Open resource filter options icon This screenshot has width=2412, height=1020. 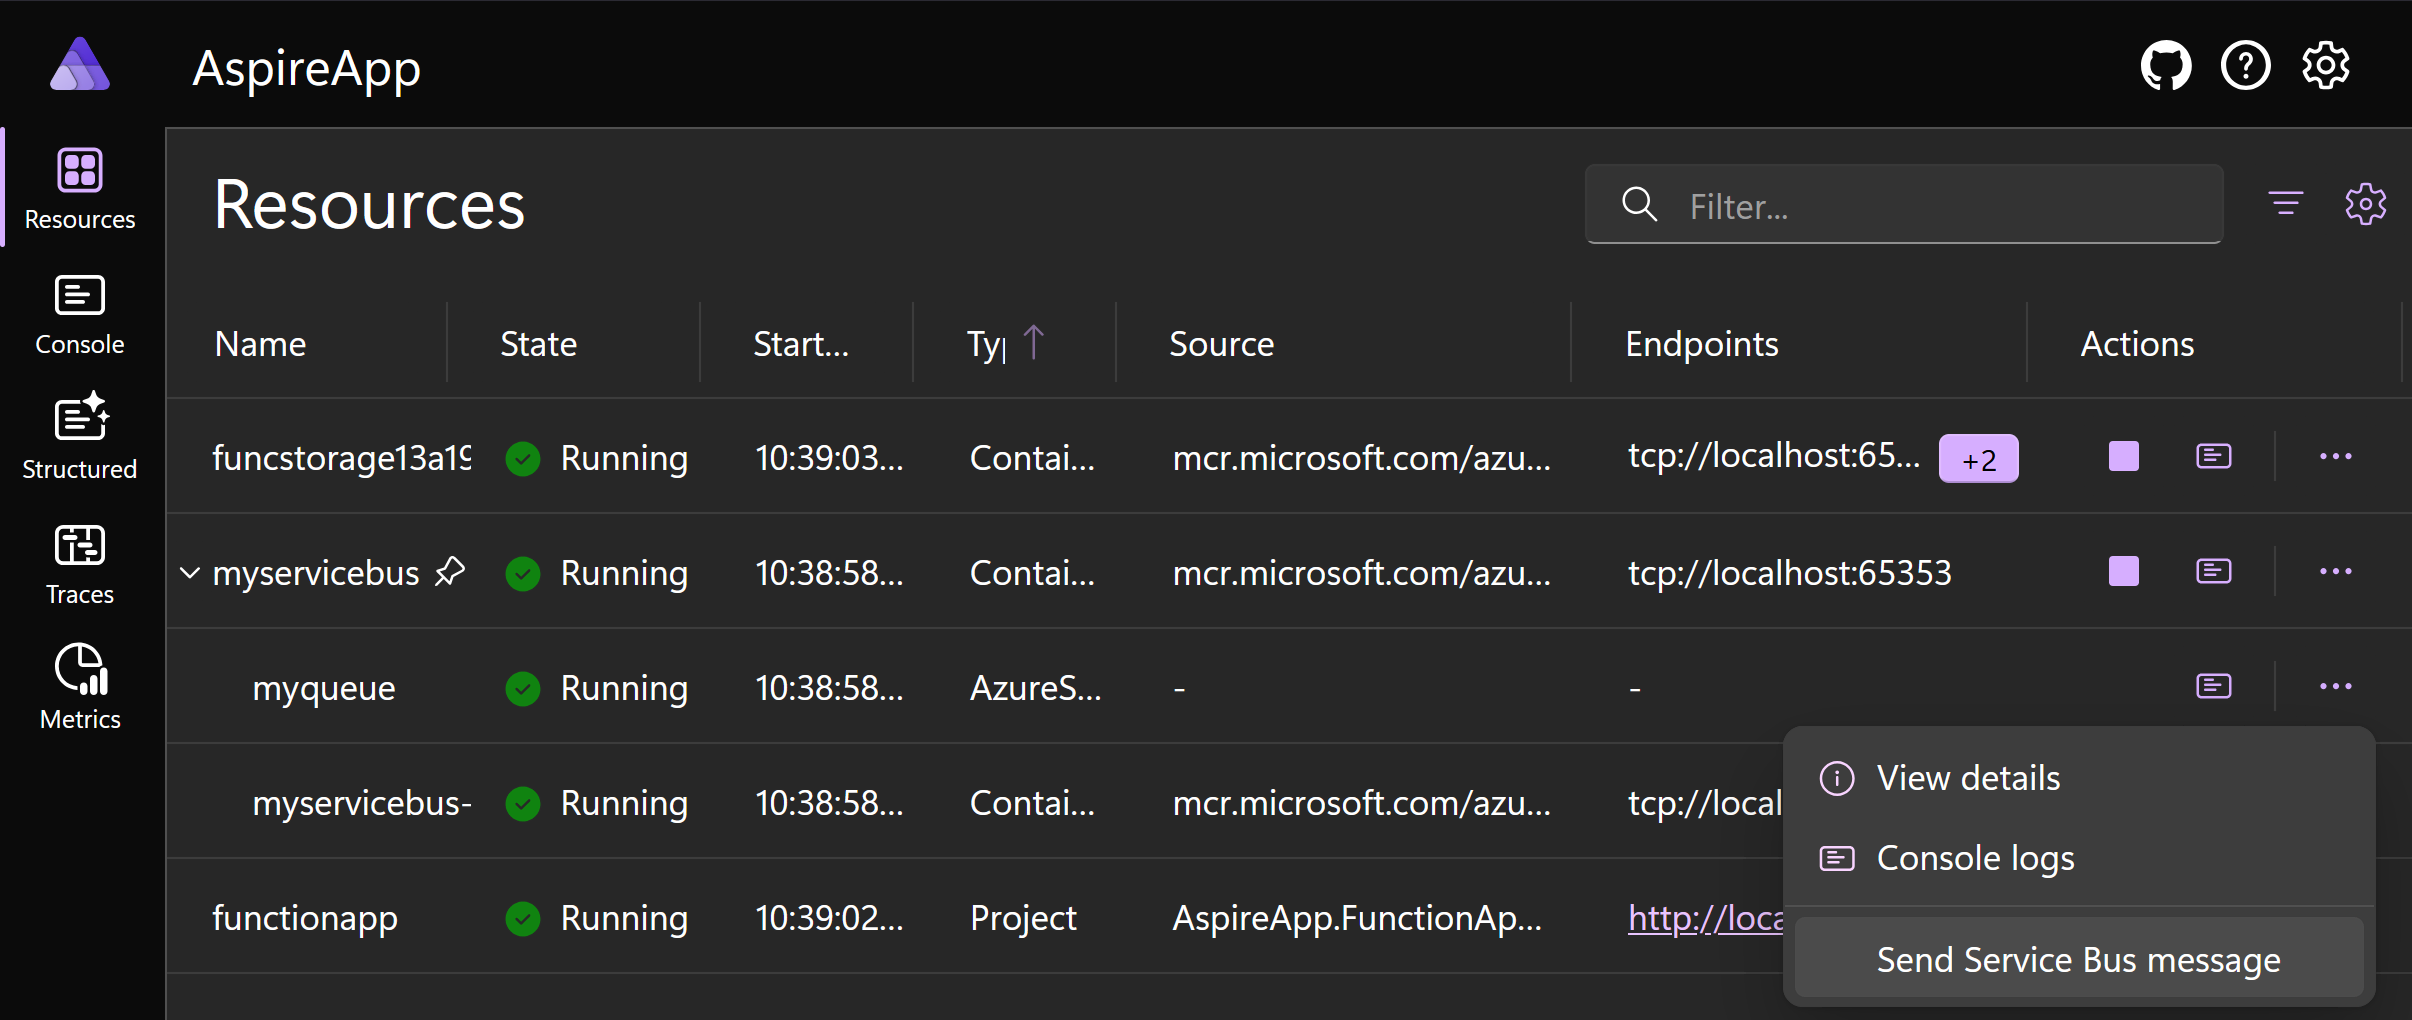pos(2285,204)
